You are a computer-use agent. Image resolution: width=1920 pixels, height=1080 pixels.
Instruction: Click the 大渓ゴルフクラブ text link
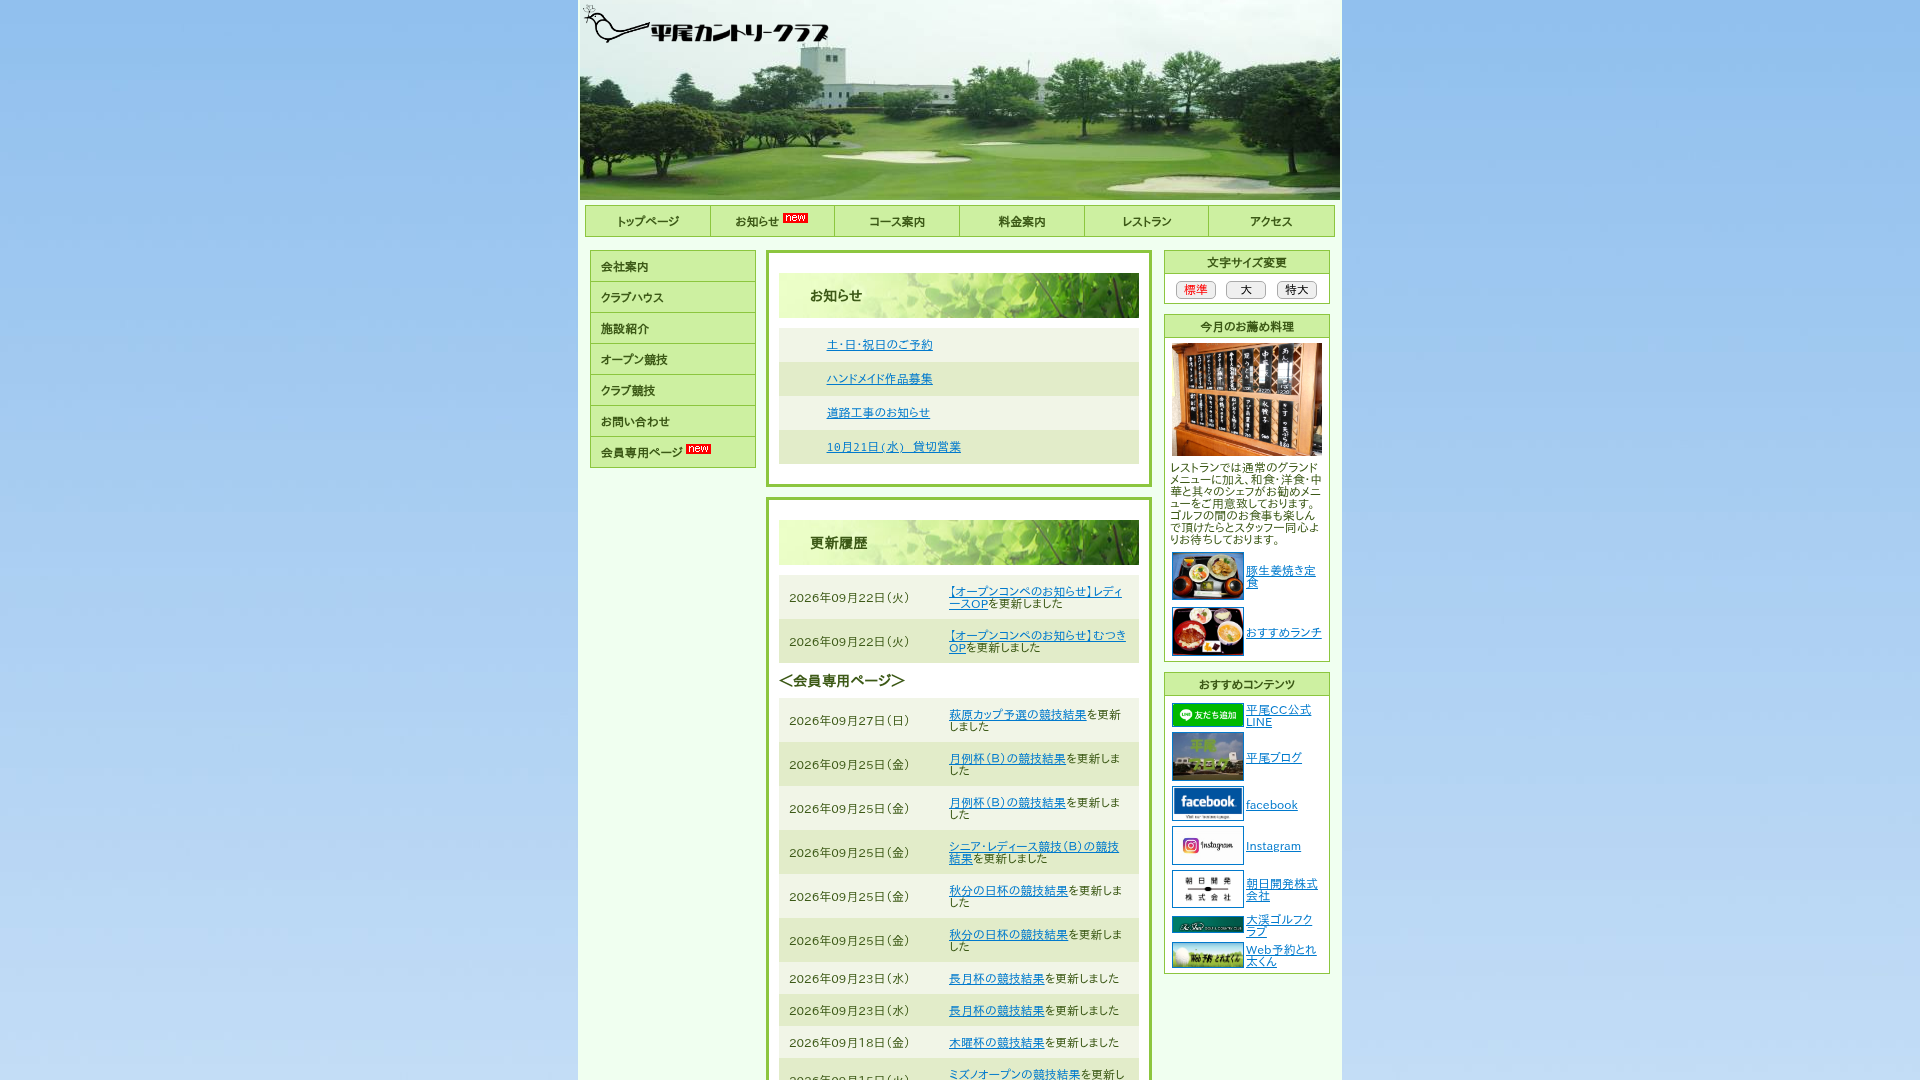1279,925
